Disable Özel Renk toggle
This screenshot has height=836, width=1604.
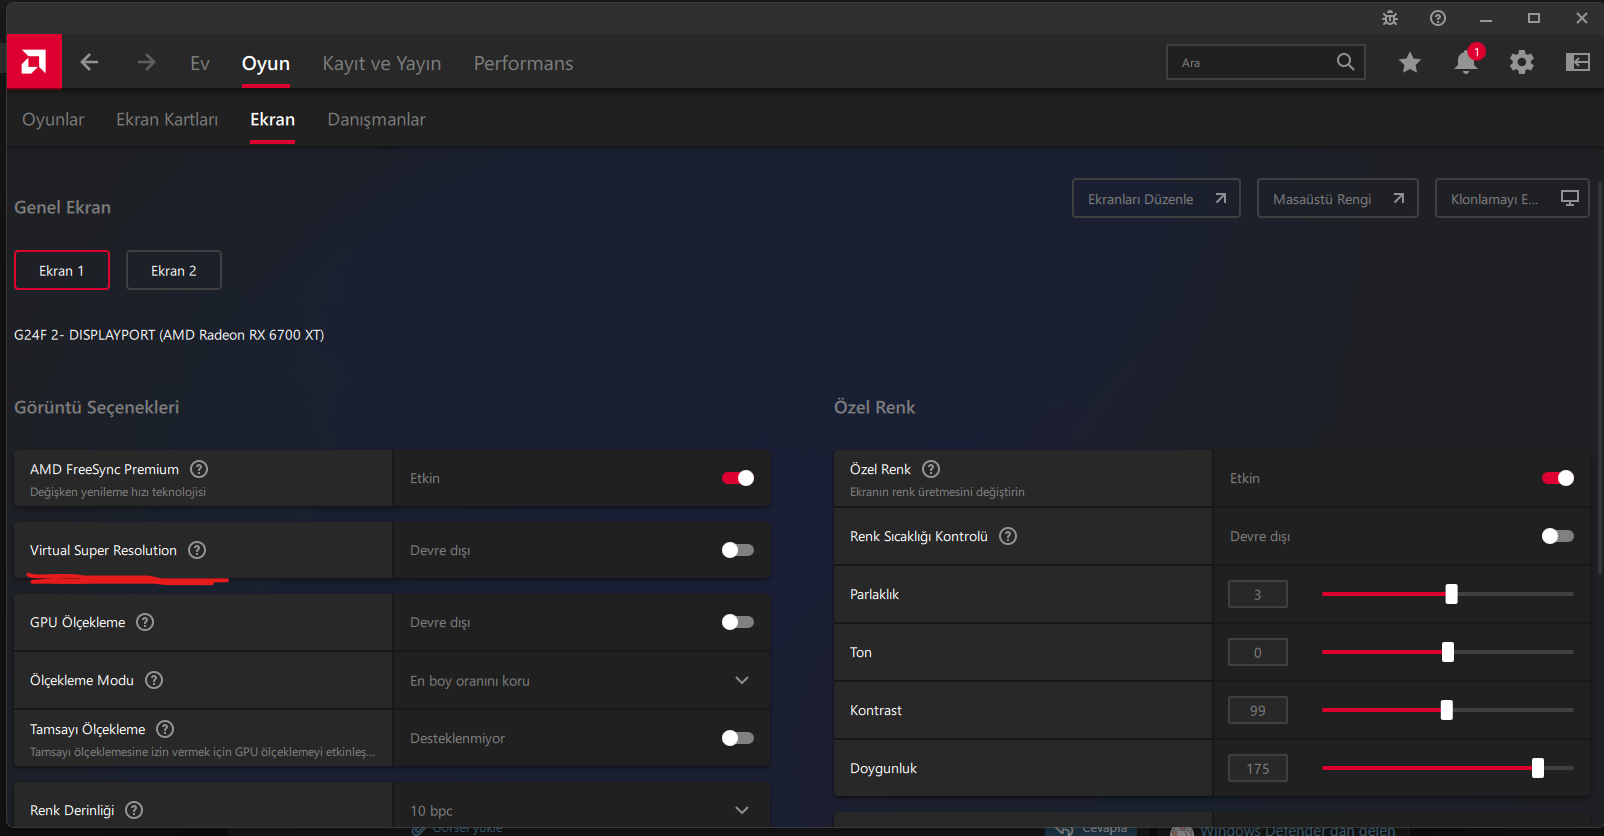[1558, 478]
